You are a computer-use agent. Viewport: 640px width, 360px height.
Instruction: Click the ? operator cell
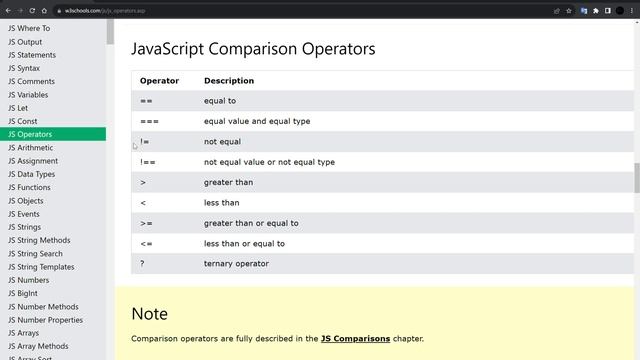[x=142, y=264]
